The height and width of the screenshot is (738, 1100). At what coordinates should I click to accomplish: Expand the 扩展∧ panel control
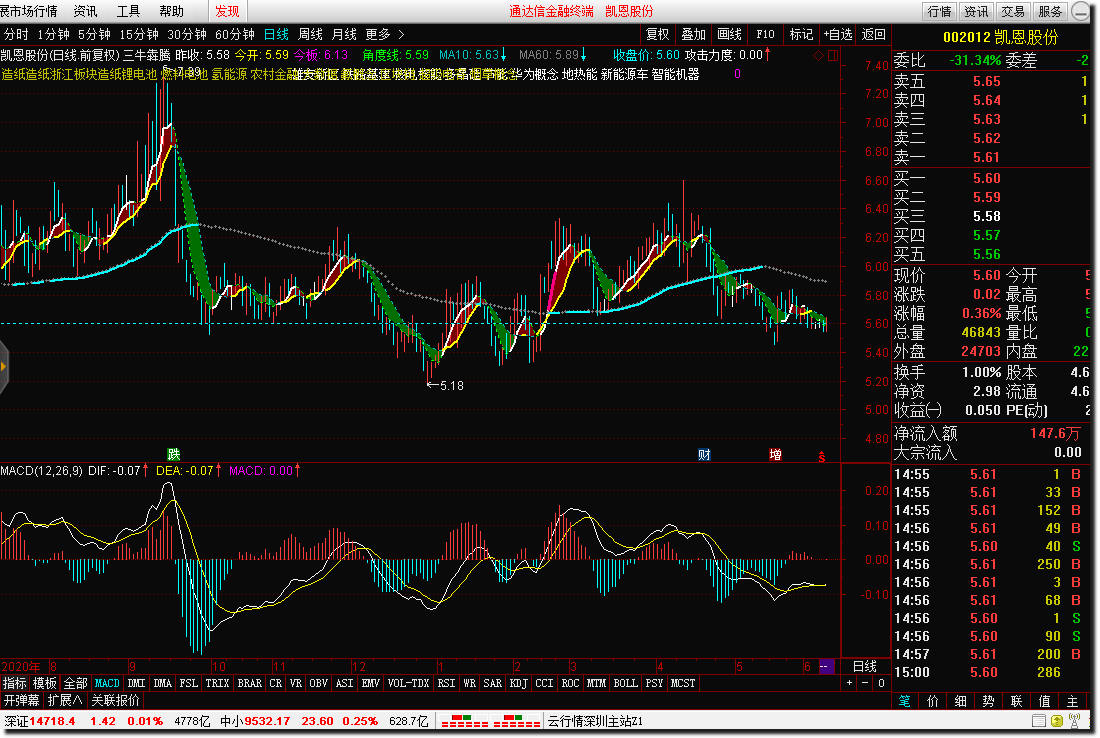65,700
